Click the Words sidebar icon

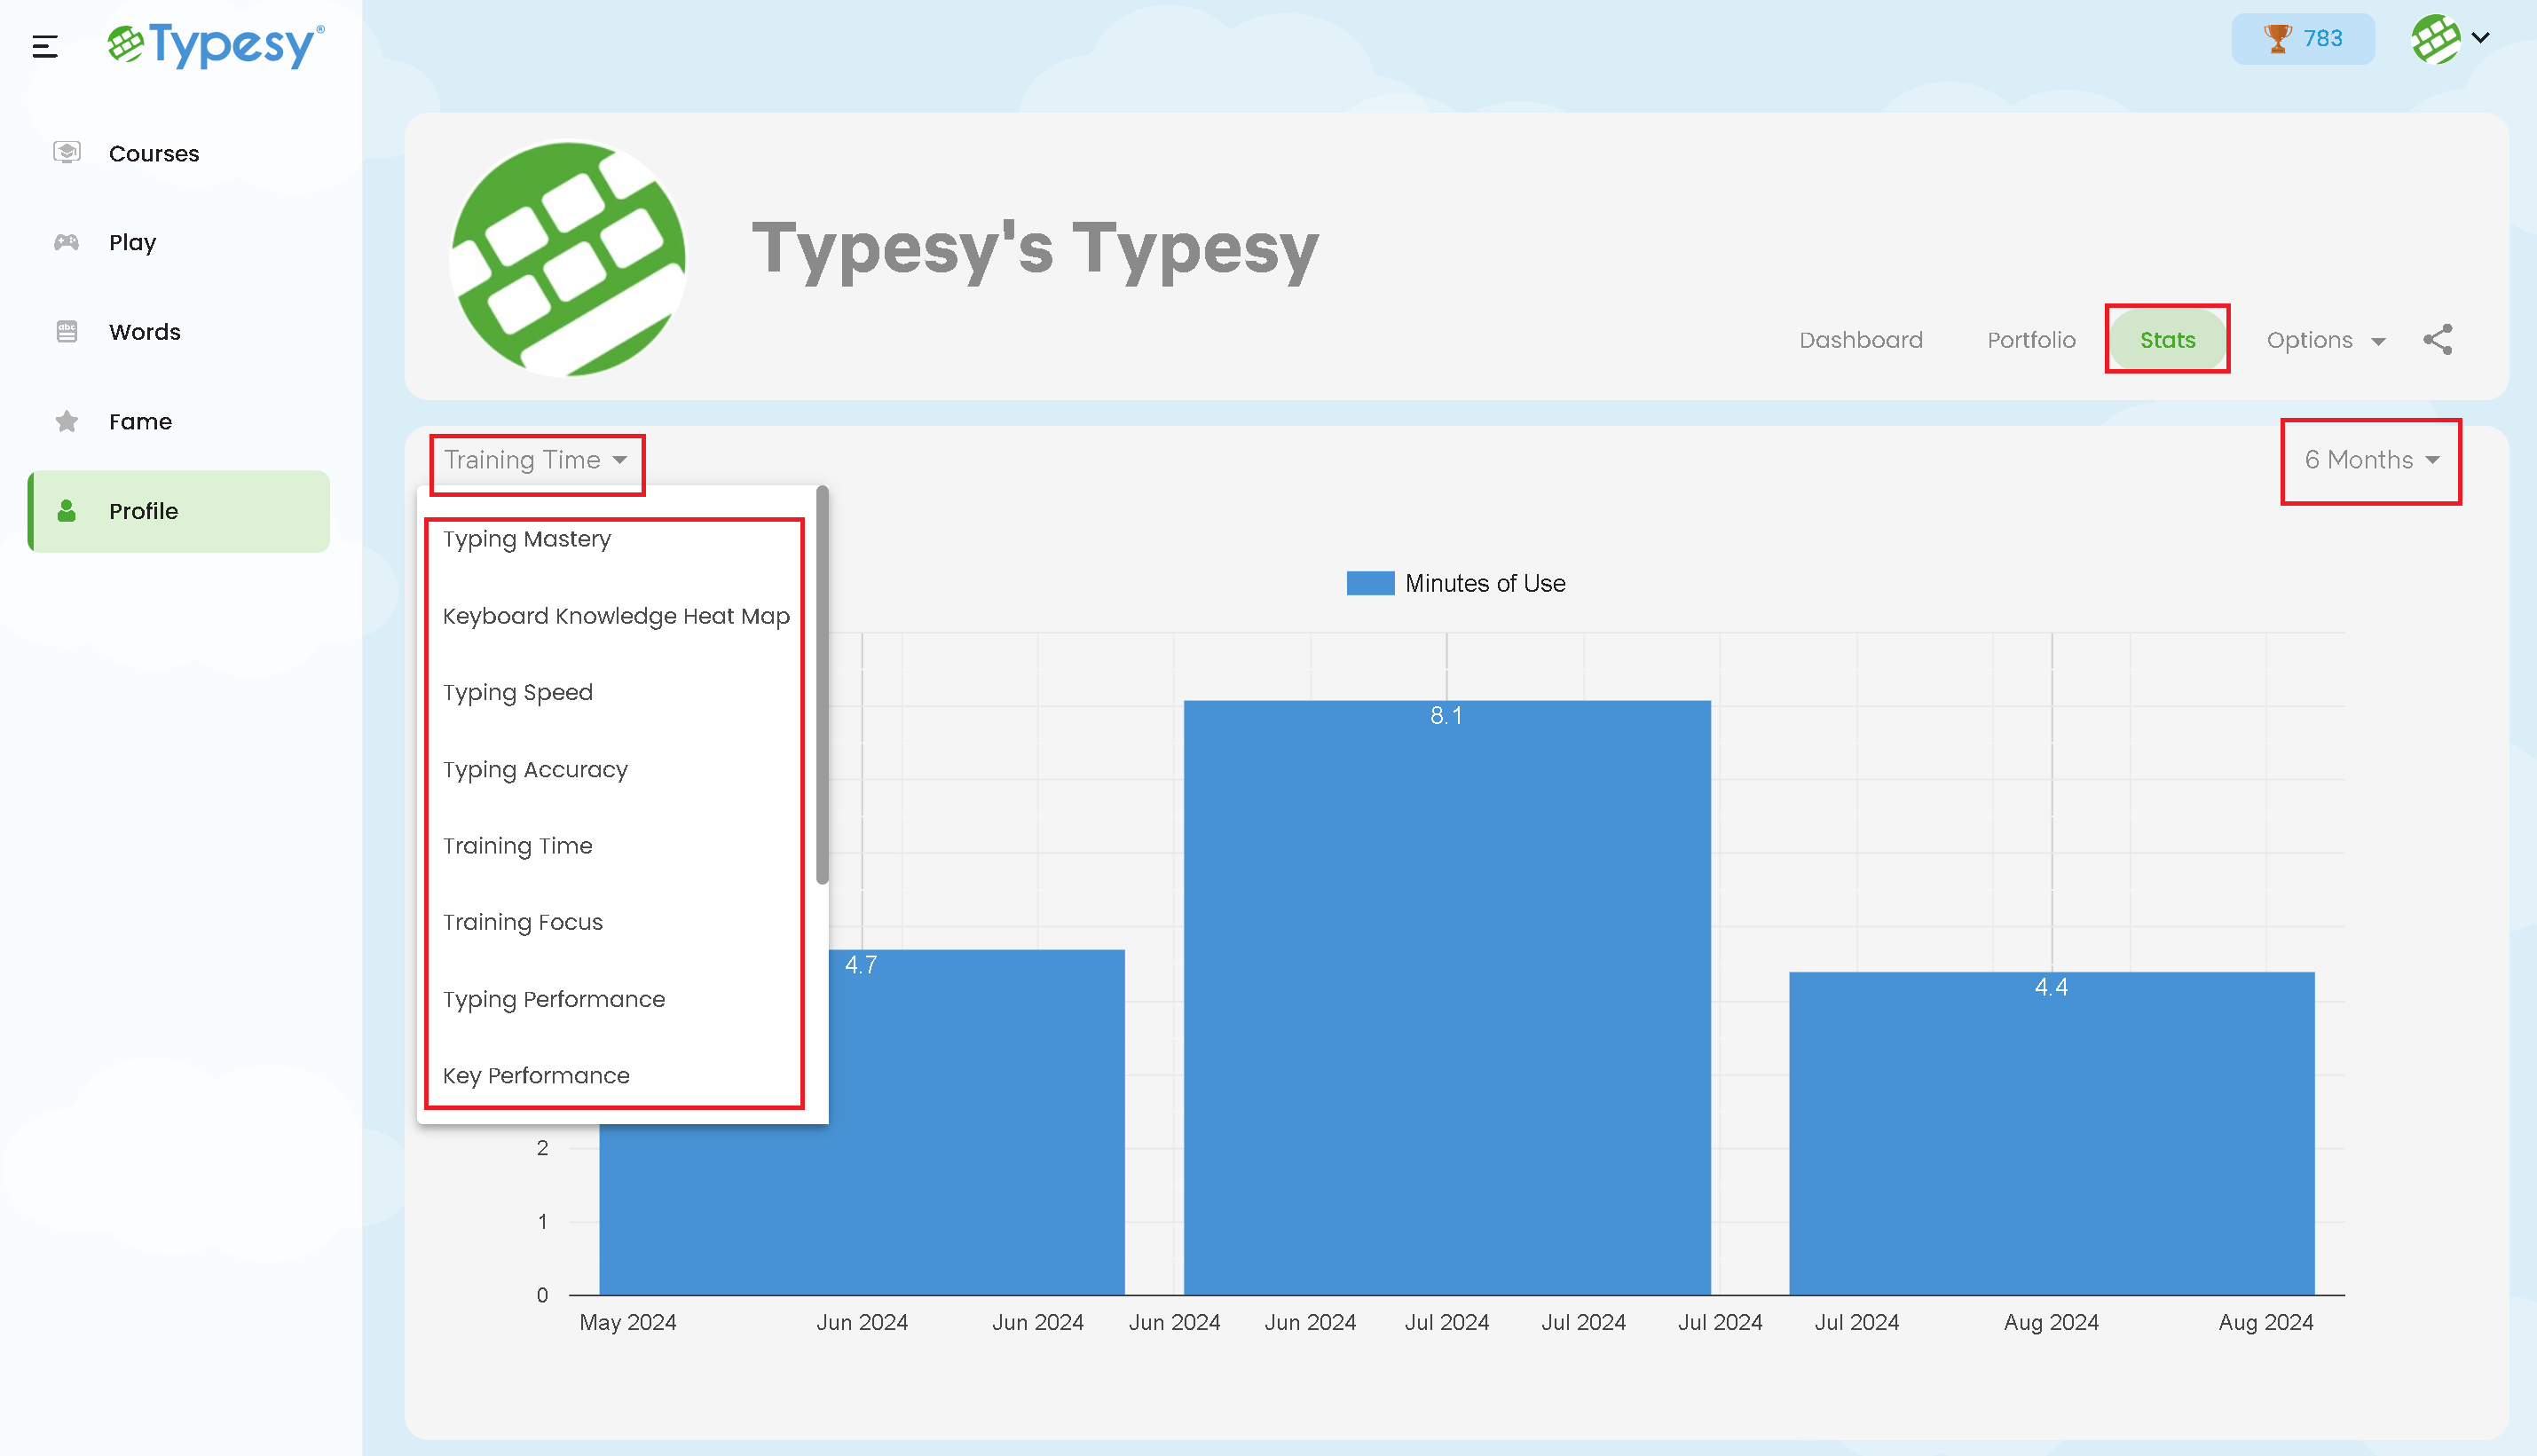point(67,331)
